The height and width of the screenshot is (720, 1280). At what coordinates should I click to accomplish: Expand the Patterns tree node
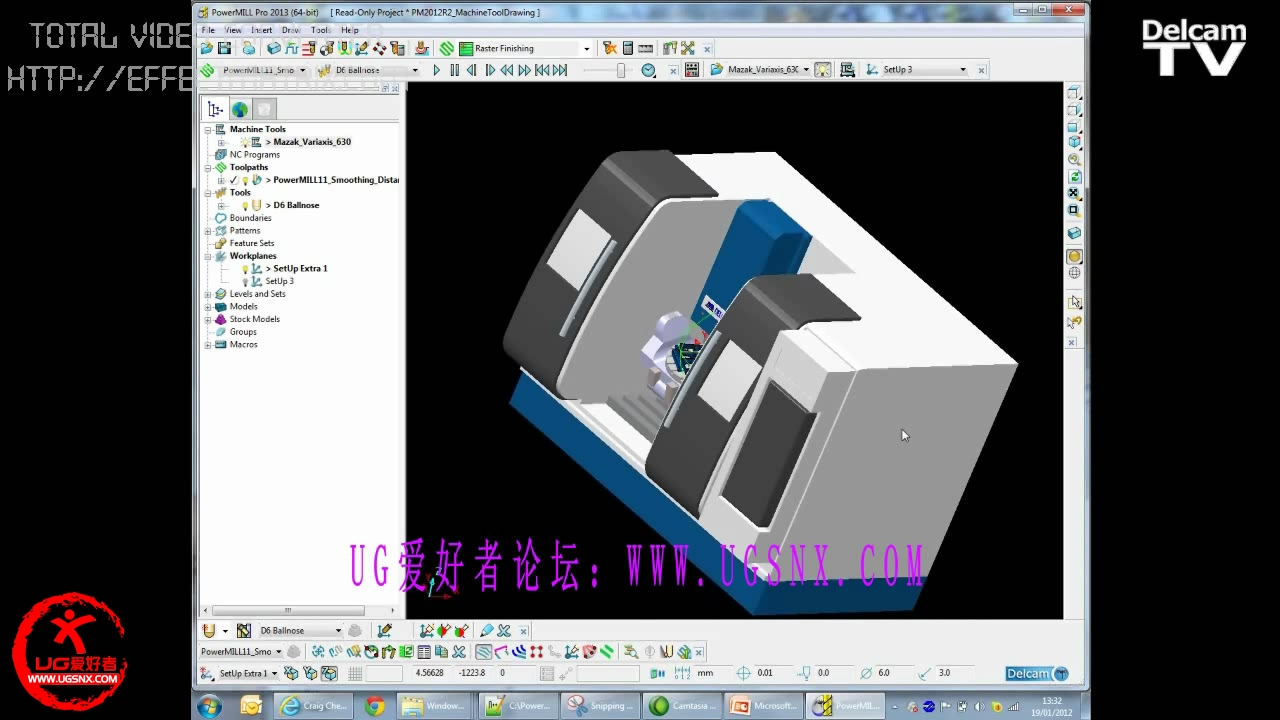pos(208,231)
